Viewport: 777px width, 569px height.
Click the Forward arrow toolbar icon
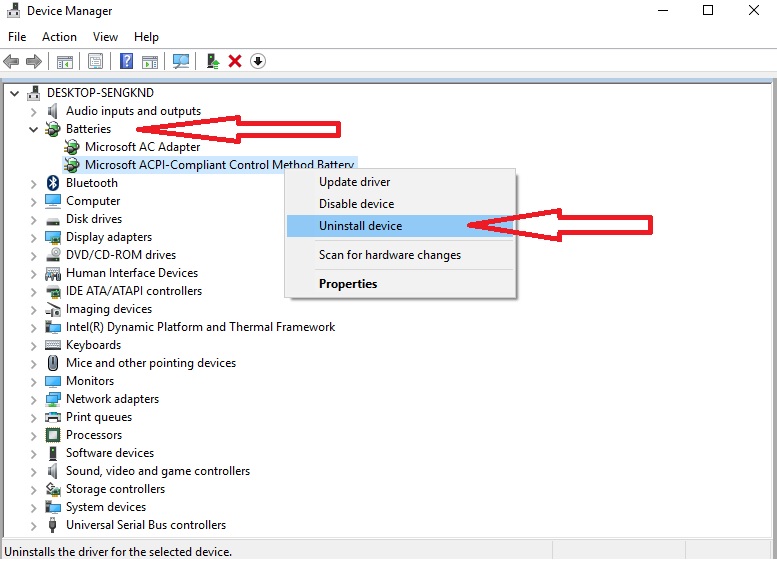34,61
